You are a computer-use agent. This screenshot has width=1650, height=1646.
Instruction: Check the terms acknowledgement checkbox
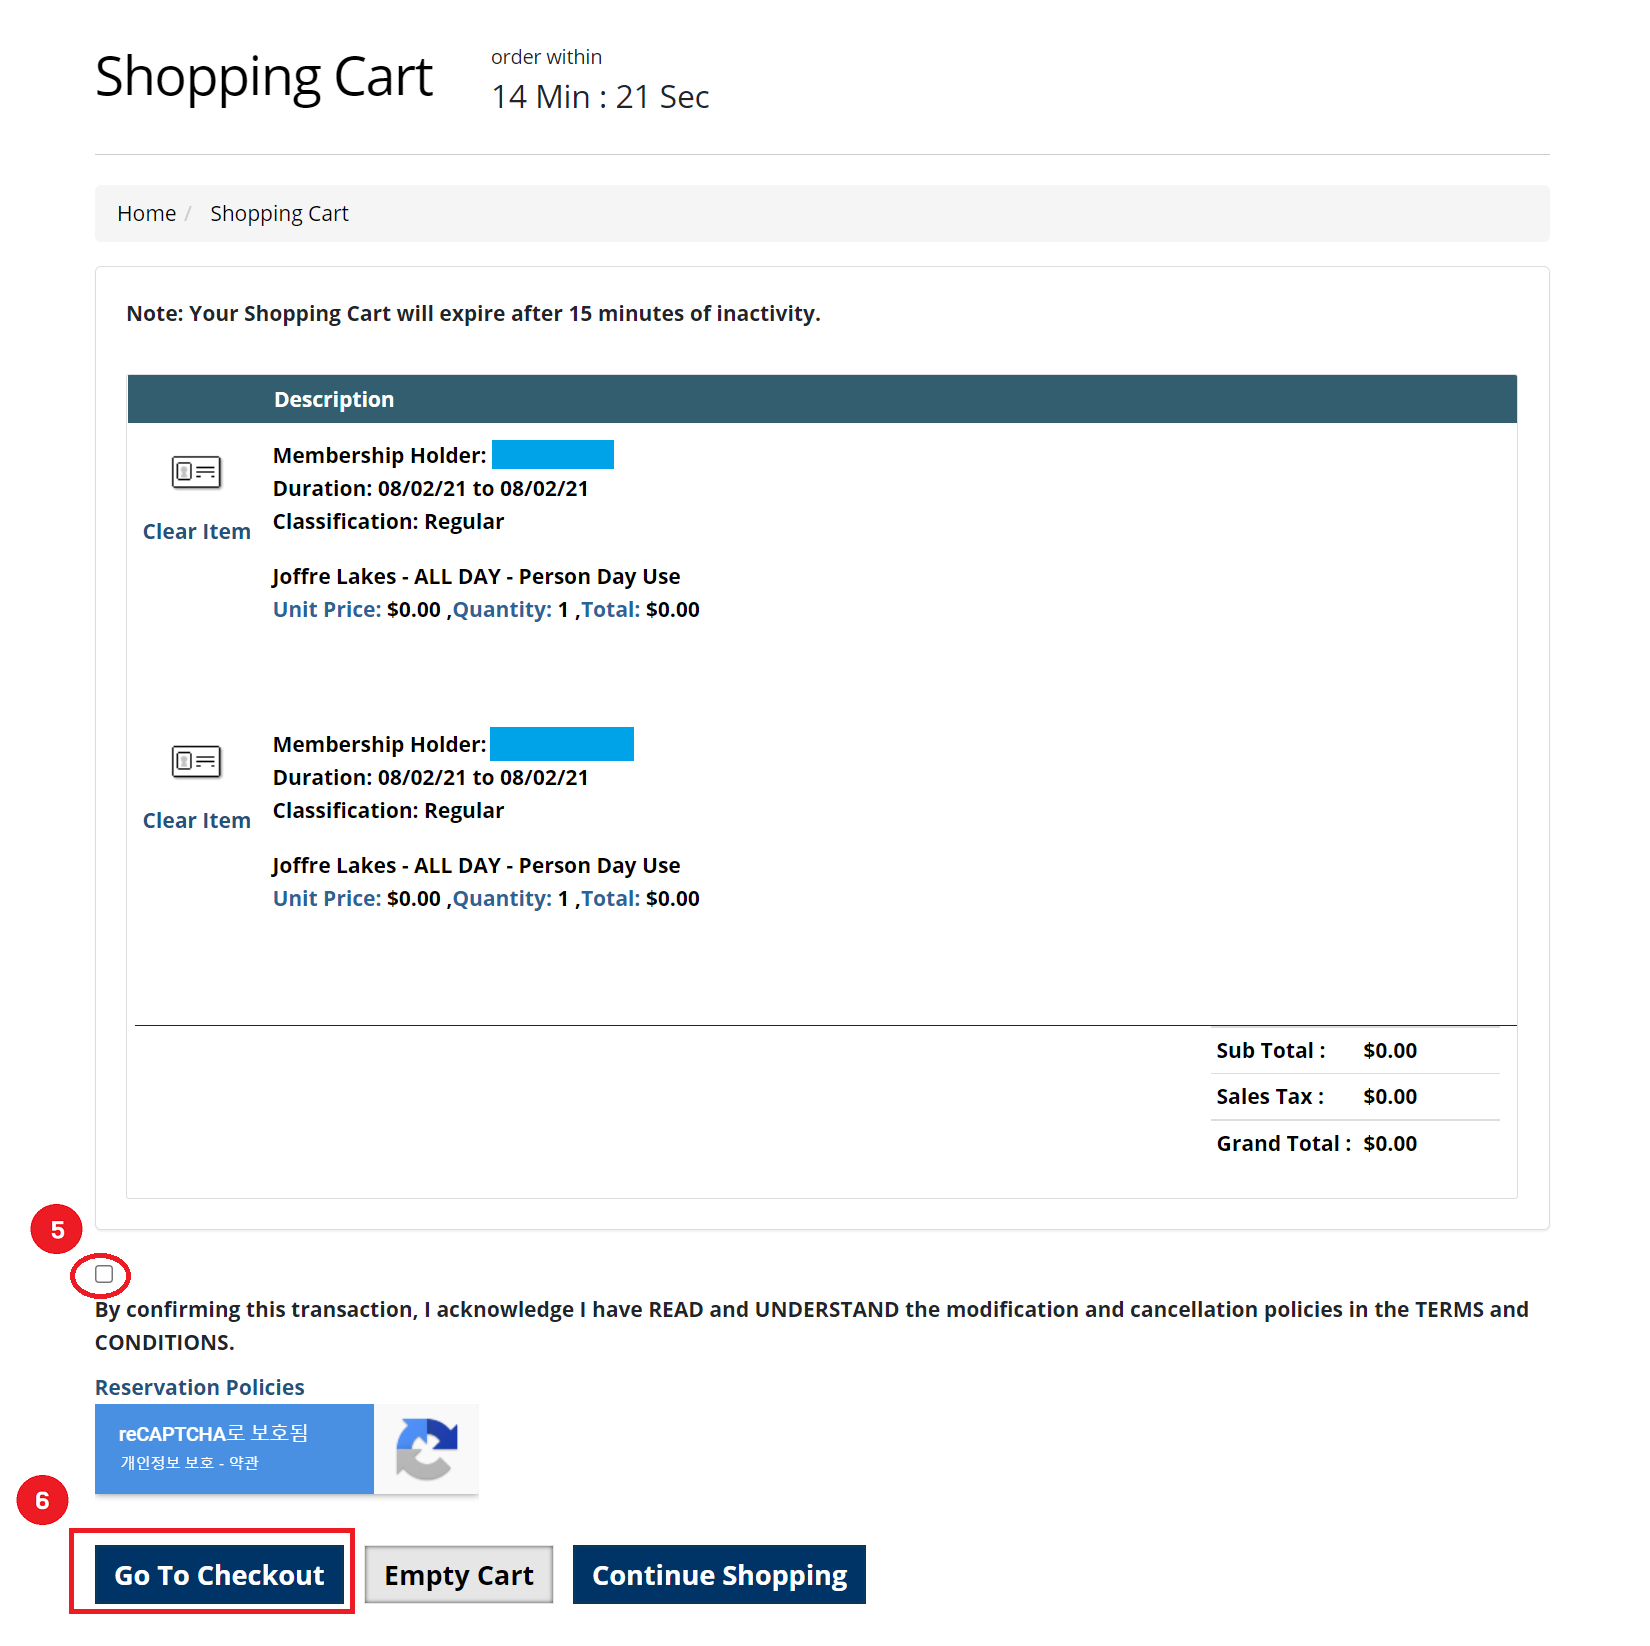[x=104, y=1274]
